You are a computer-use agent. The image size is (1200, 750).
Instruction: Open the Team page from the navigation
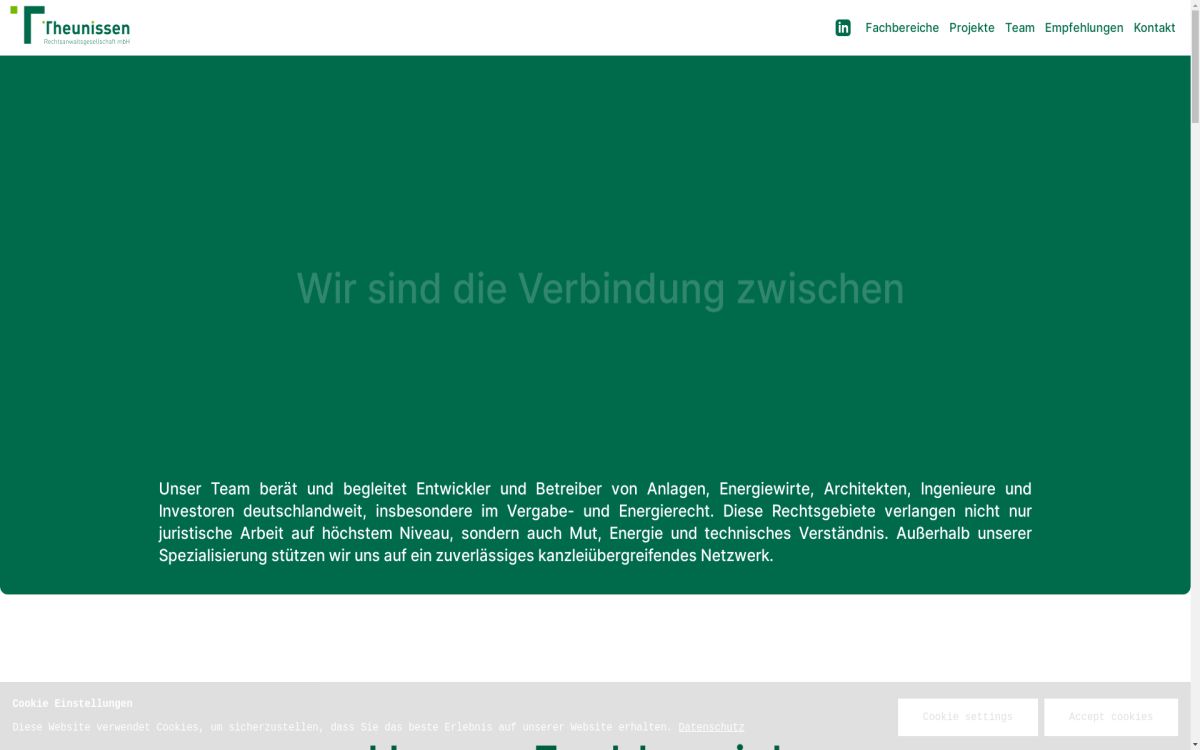point(1020,27)
